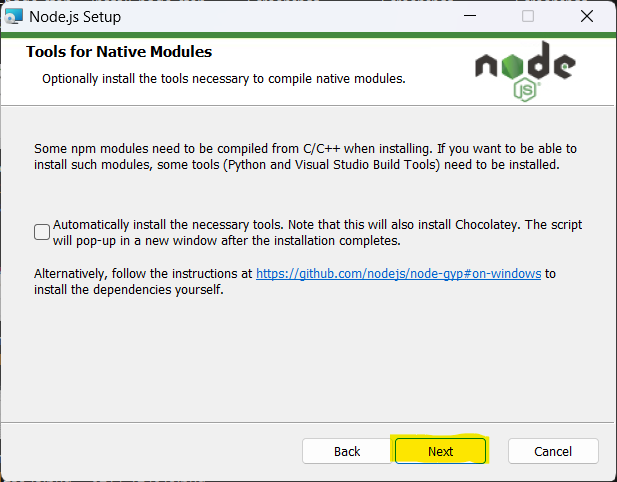Click 'install the dependencies yourself' text line
The image size is (617, 482).
coord(129,290)
